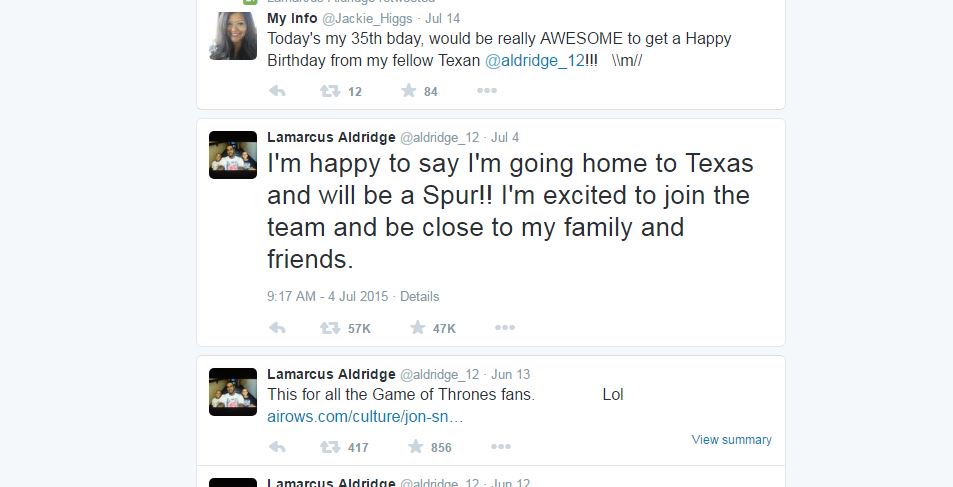This screenshot has width=953, height=487.
Task: Reply to the Spurs announcement tweet
Action: tap(278, 328)
